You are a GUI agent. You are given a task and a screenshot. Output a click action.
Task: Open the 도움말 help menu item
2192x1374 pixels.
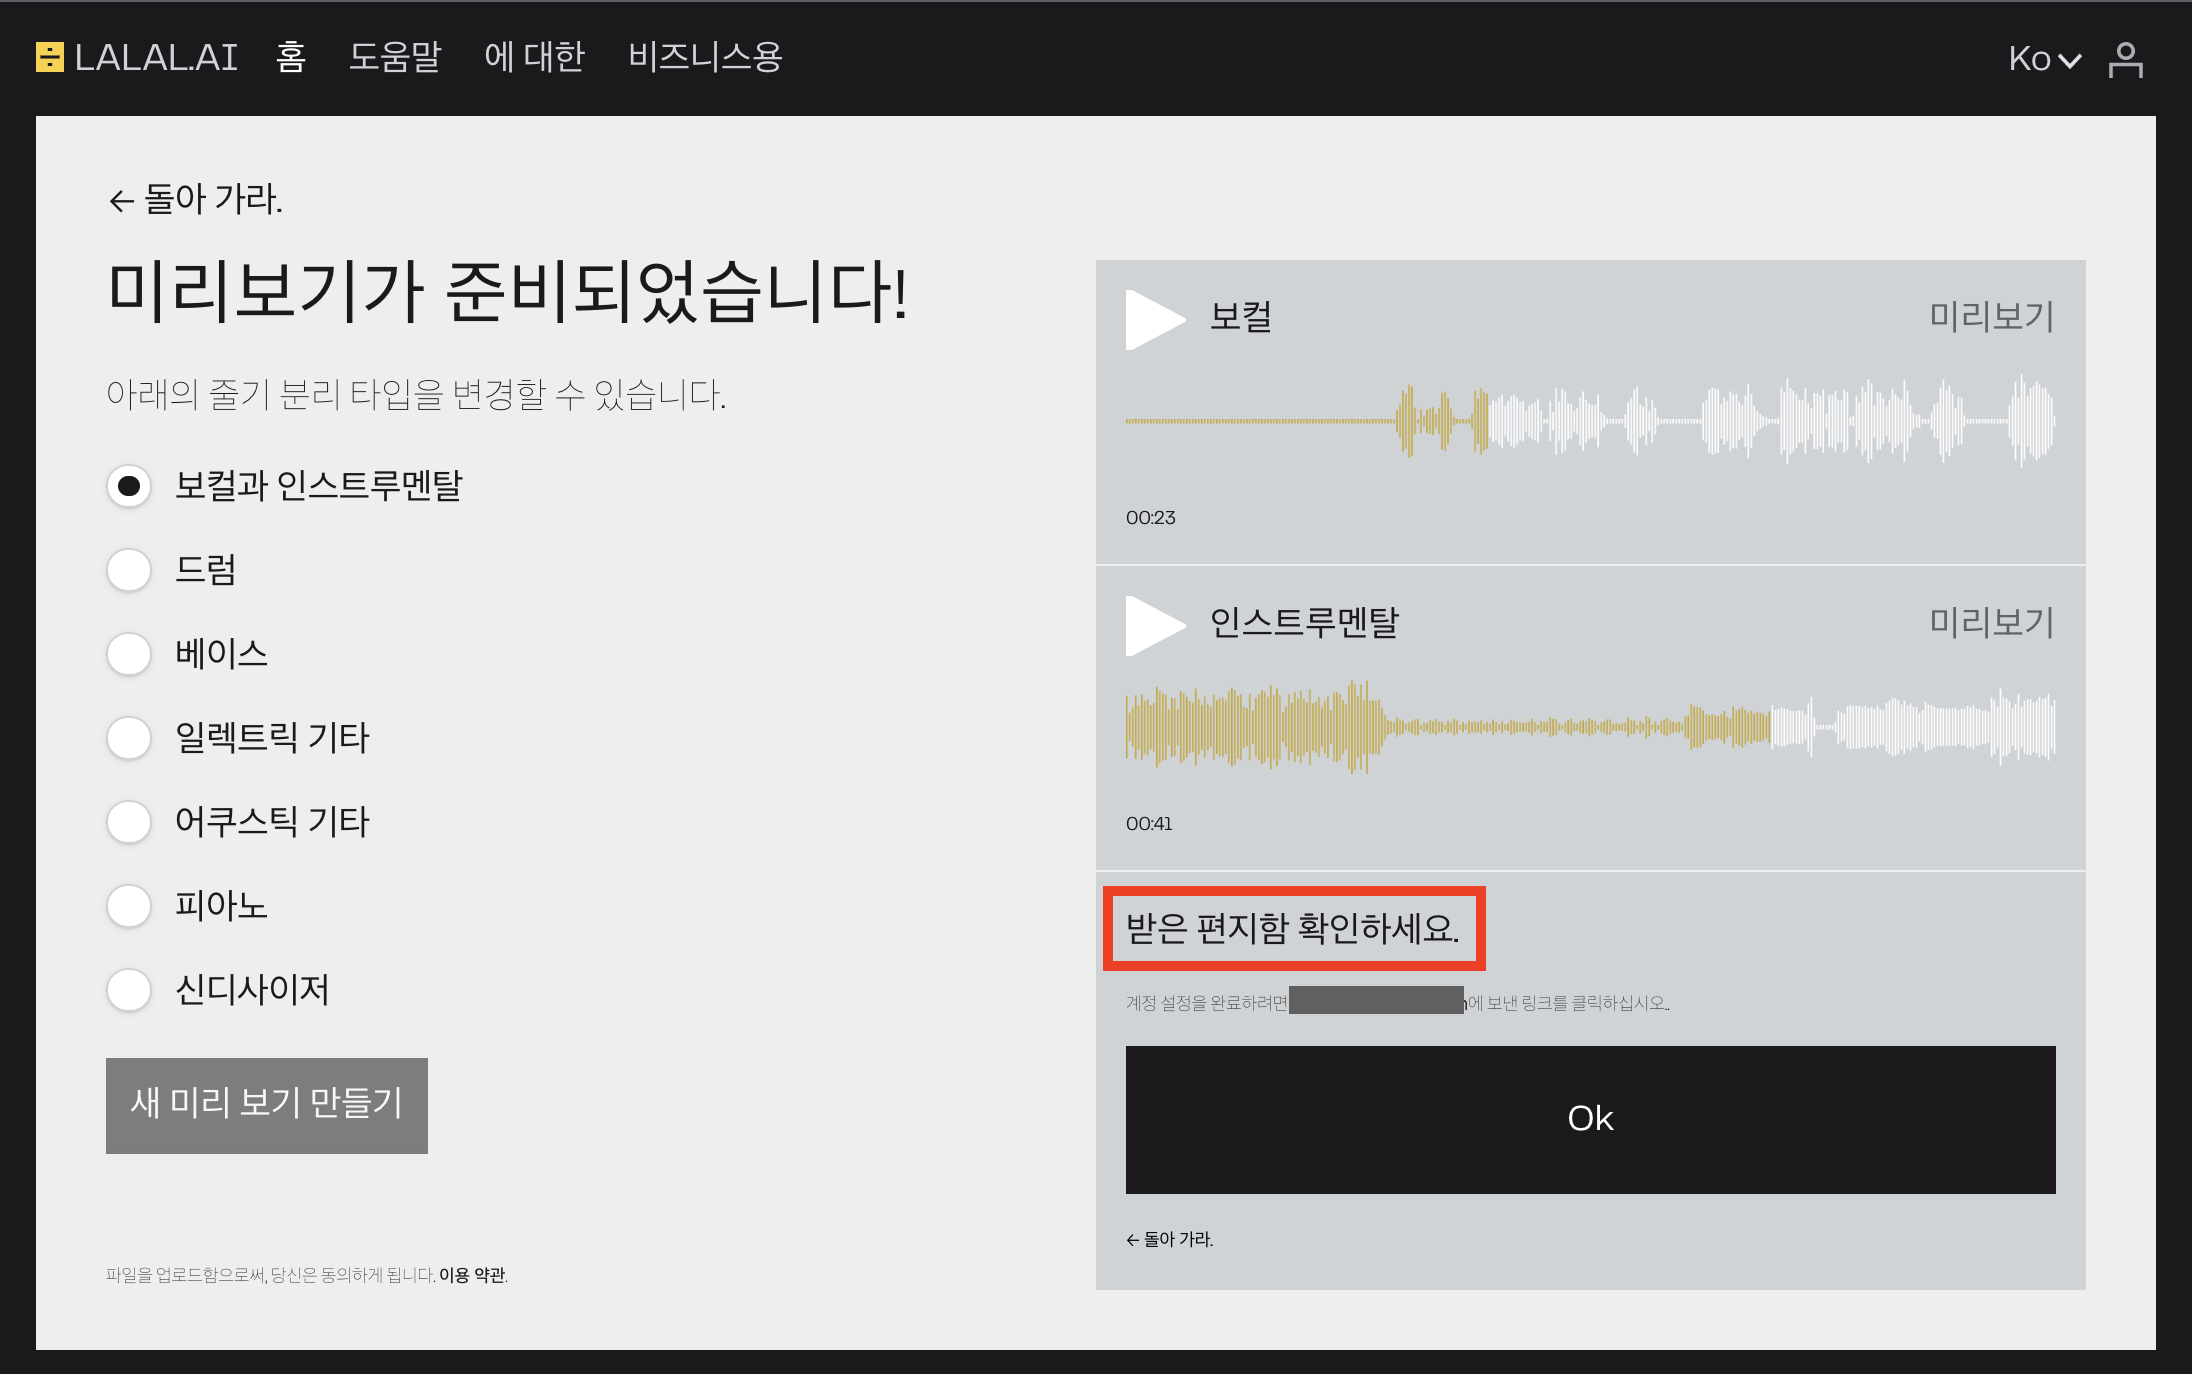pos(394,57)
